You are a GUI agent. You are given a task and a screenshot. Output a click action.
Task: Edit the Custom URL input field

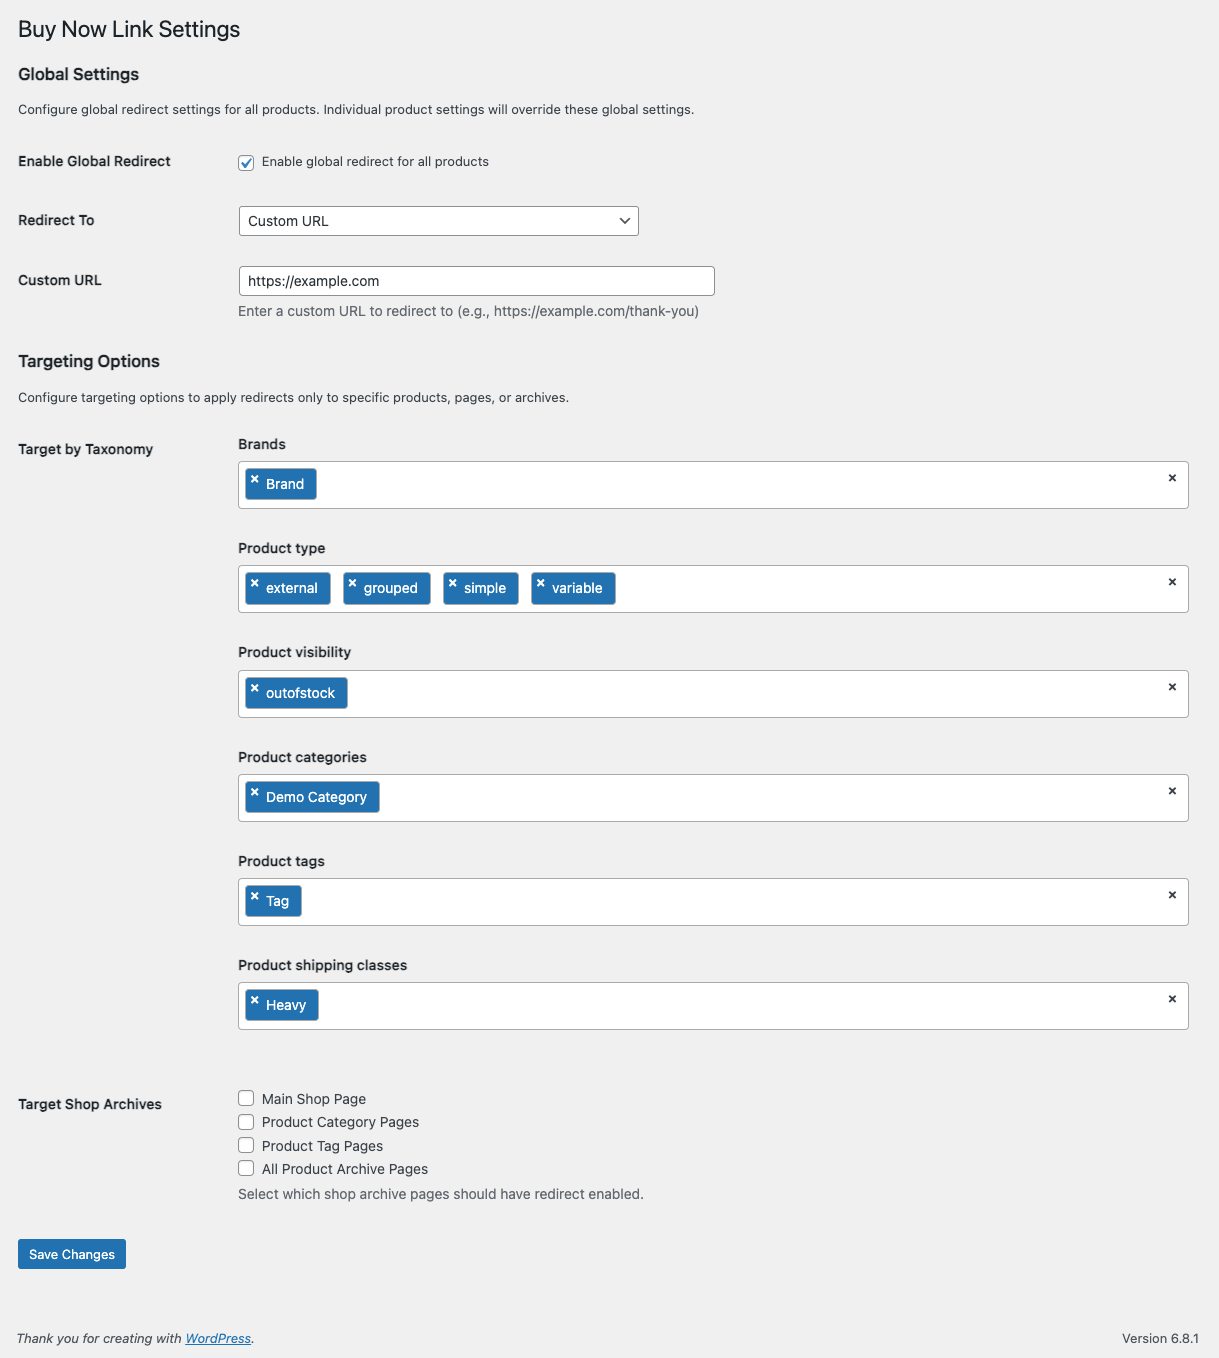point(476,281)
